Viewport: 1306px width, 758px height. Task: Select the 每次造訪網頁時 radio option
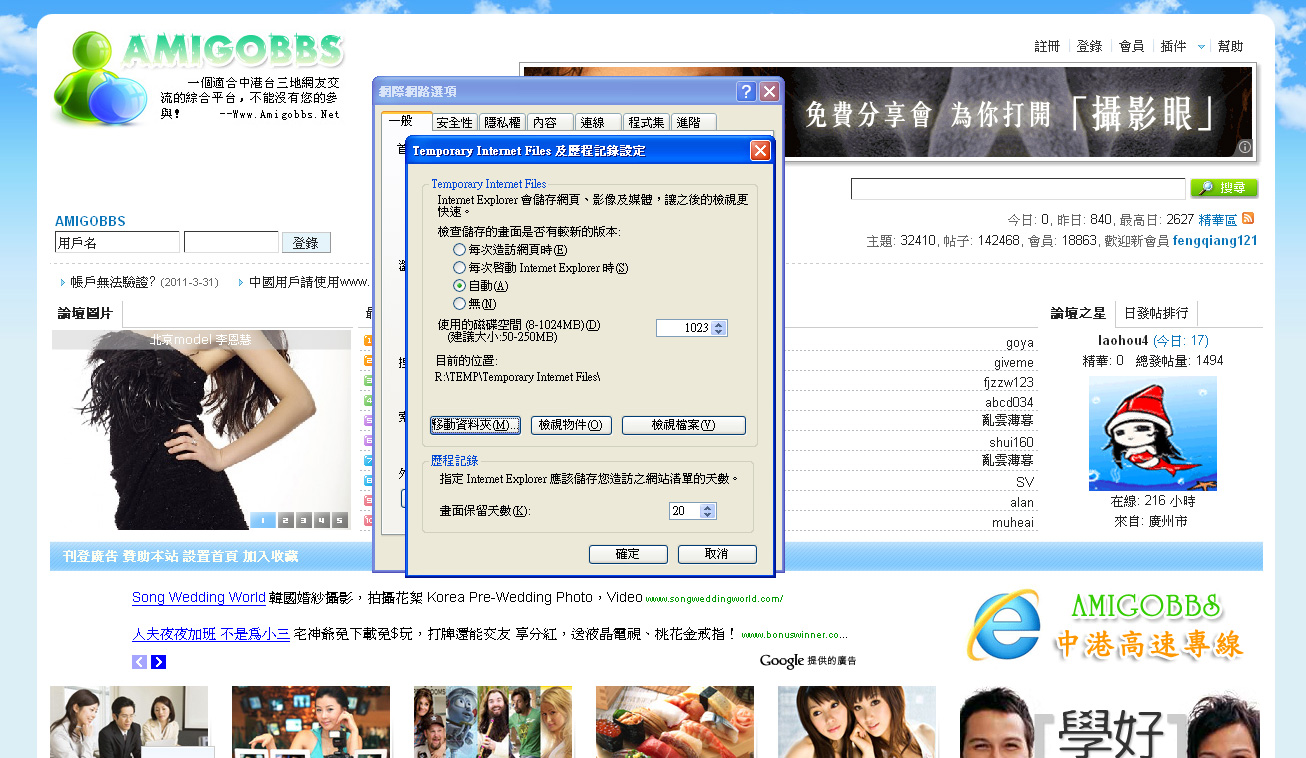click(459, 250)
